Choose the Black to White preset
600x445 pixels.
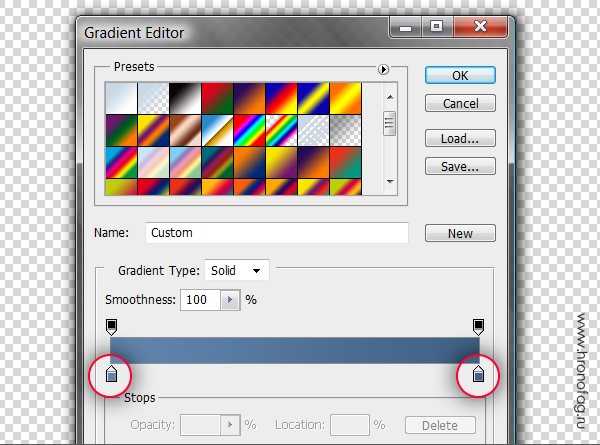[185, 98]
